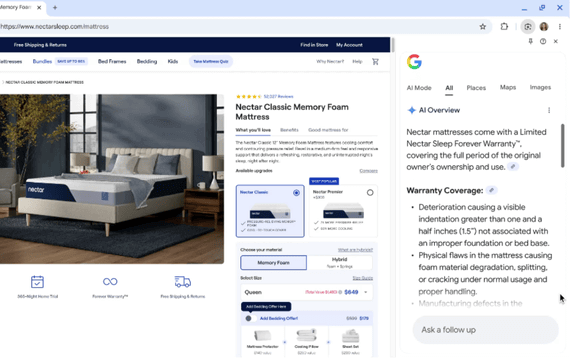Open the Size Guide link
Viewport: 570px width, 360px height.
click(362, 278)
